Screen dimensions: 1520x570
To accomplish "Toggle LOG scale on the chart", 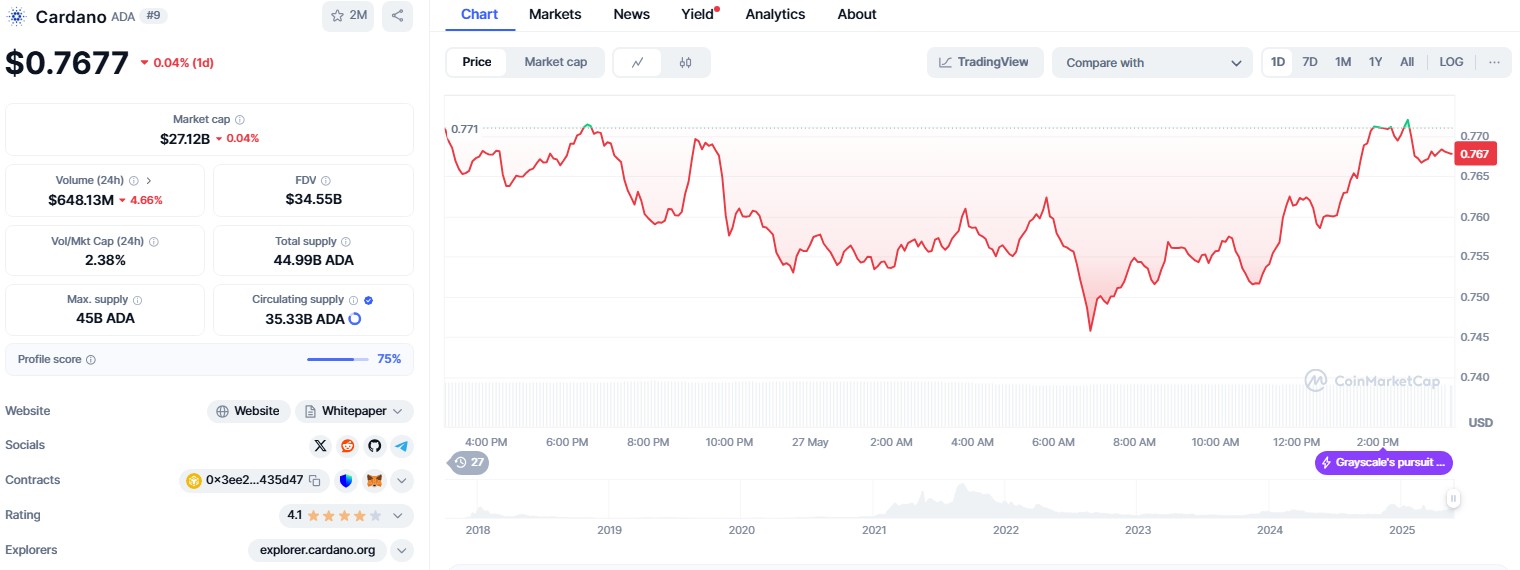I will tap(1451, 62).
